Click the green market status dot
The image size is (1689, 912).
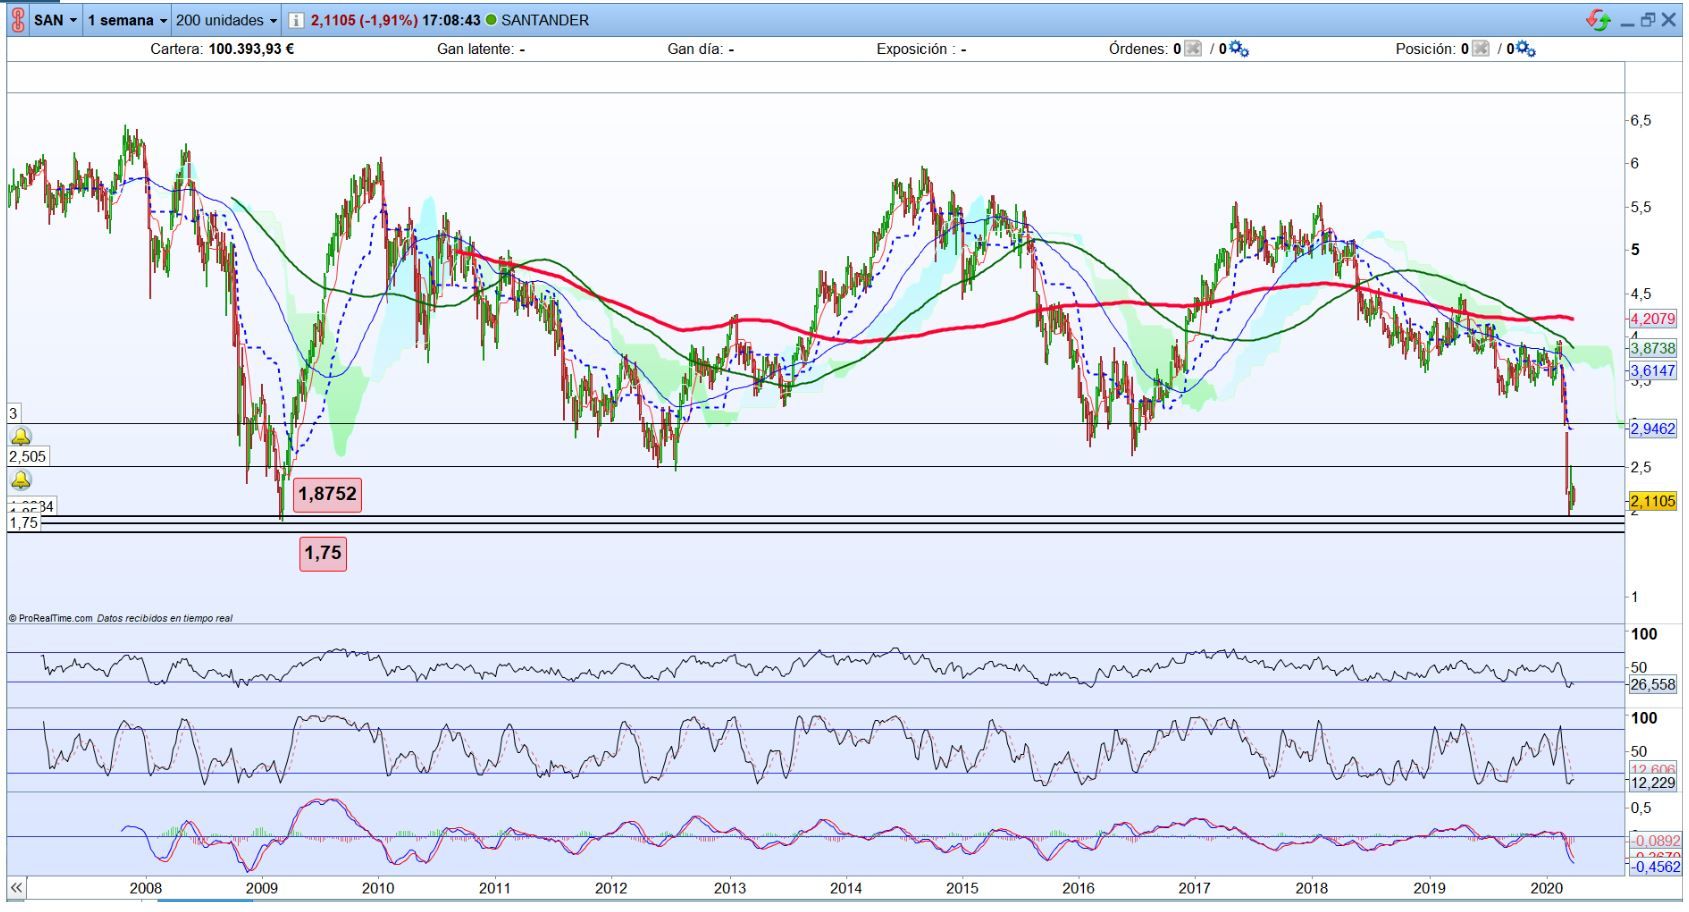491,20
